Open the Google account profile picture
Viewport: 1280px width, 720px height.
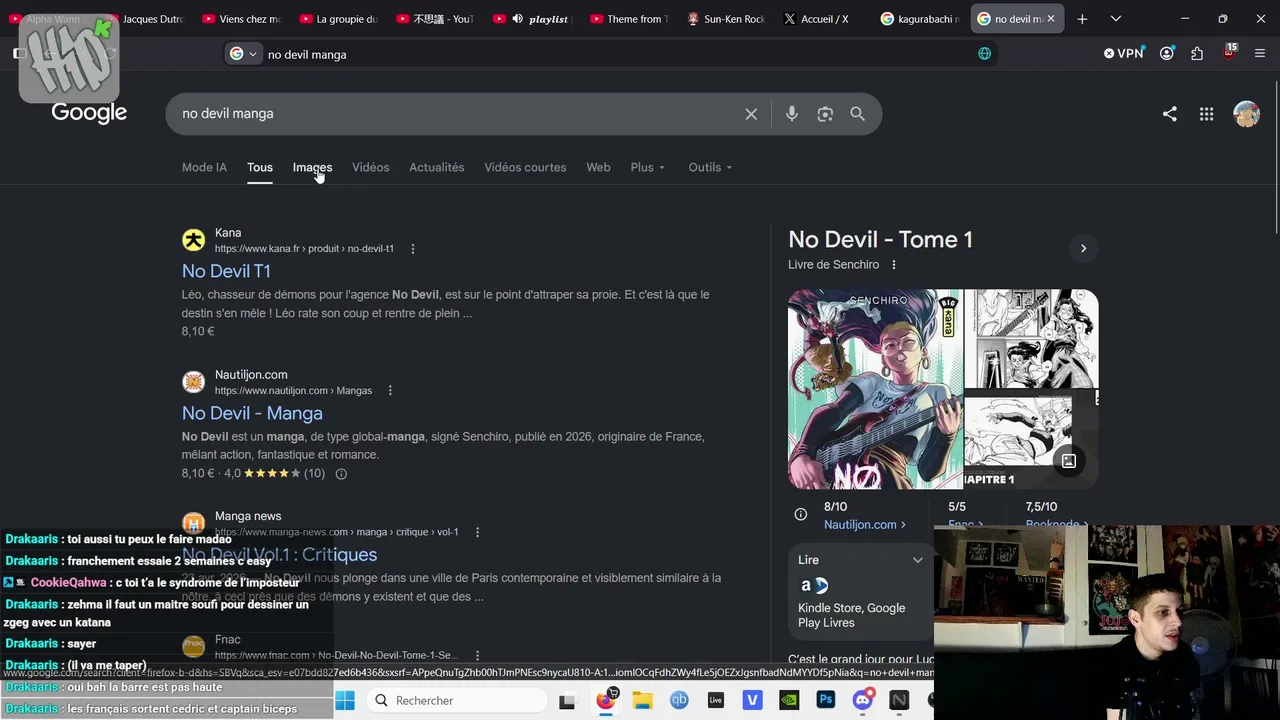coord(1246,114)
